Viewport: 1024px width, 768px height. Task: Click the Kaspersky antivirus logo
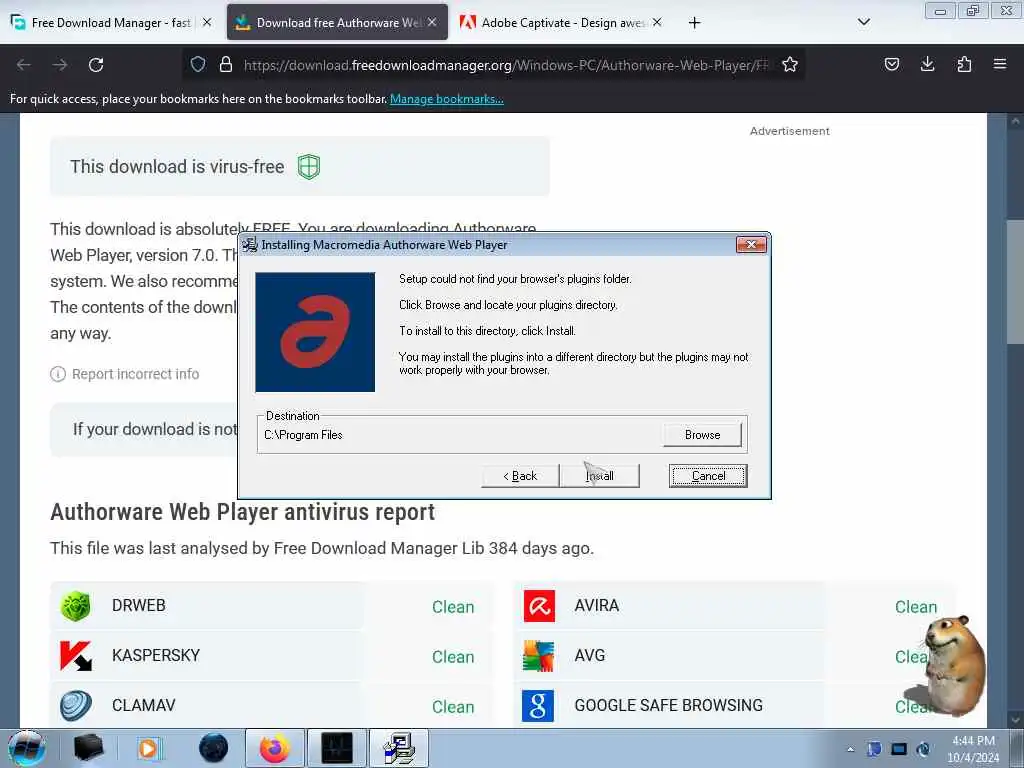pyautogui.click(x=76, y=656)
